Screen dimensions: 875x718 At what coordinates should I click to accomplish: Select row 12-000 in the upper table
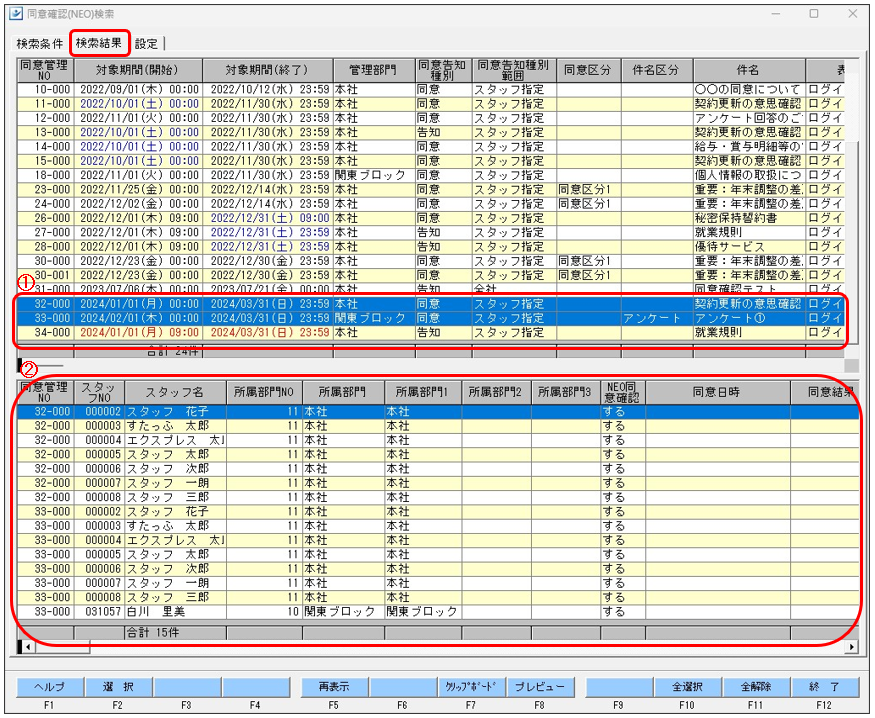point(430,118)
